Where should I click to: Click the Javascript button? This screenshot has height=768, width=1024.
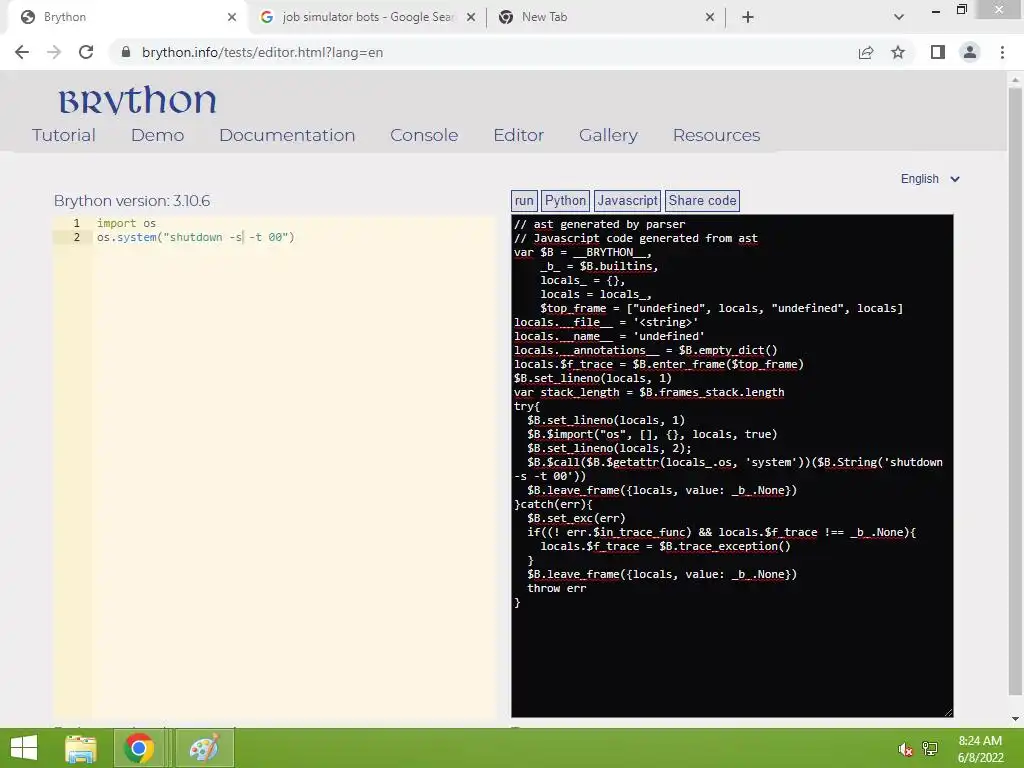click(627, 200)
